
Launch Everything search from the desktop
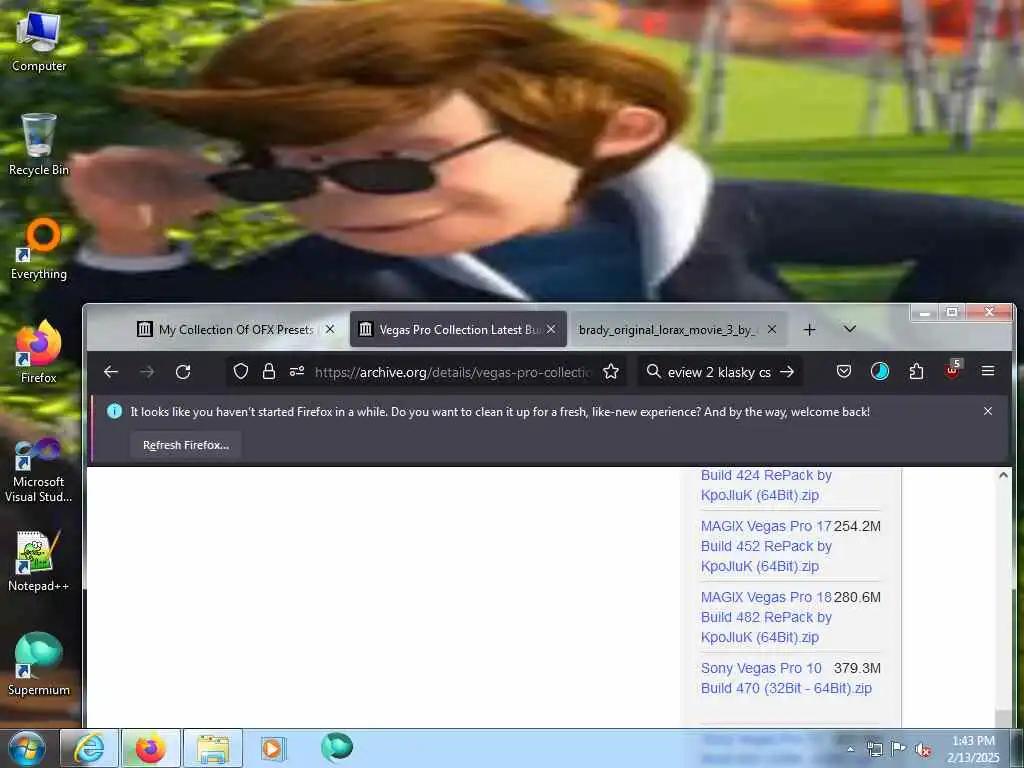pyautogui.click(x=39, y=249)
